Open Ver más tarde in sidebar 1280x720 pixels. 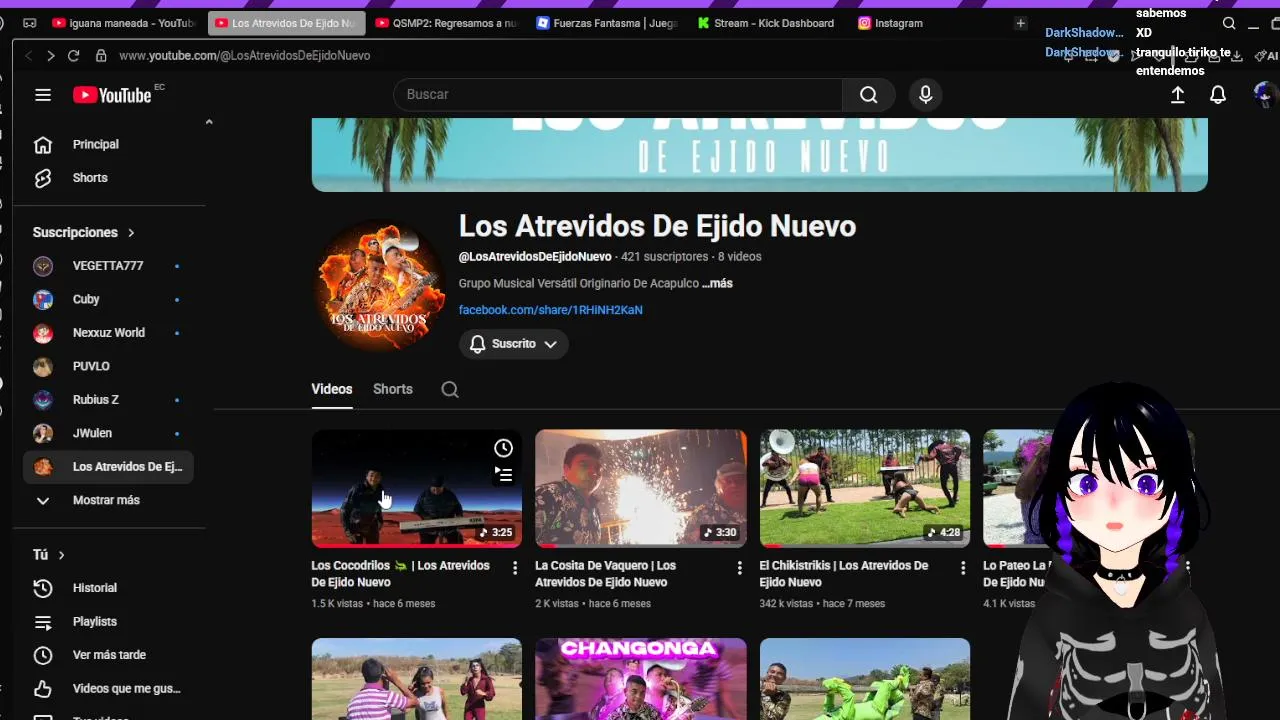[x=108, y=655]
